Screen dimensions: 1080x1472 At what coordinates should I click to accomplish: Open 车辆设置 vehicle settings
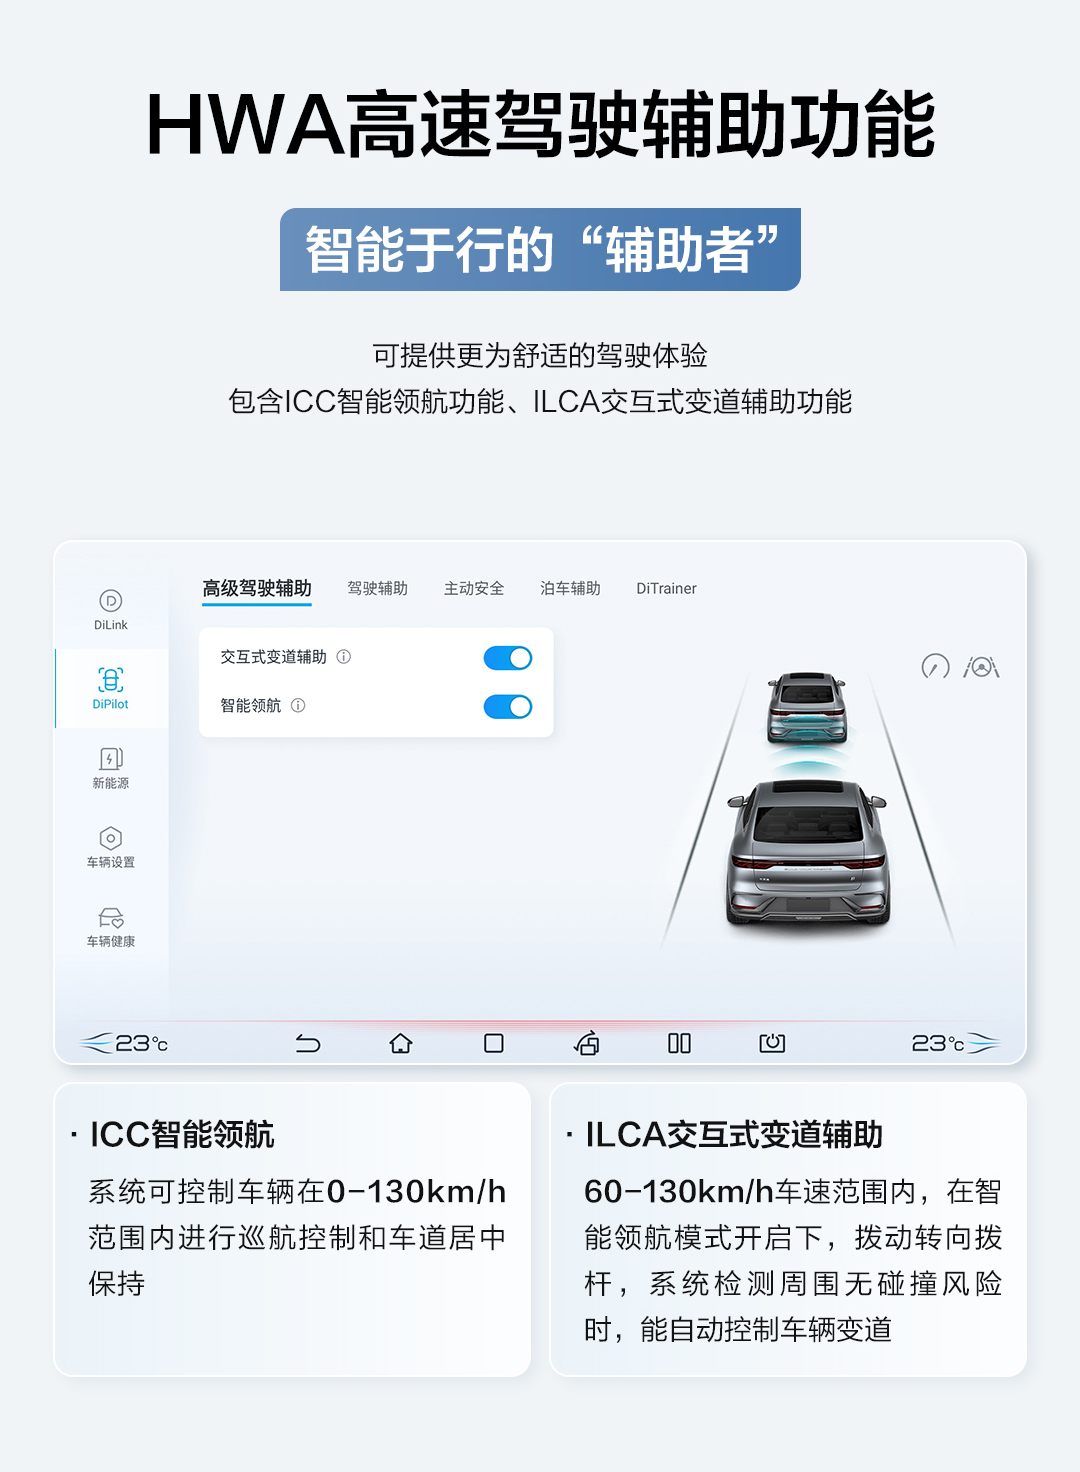(111, 847)
